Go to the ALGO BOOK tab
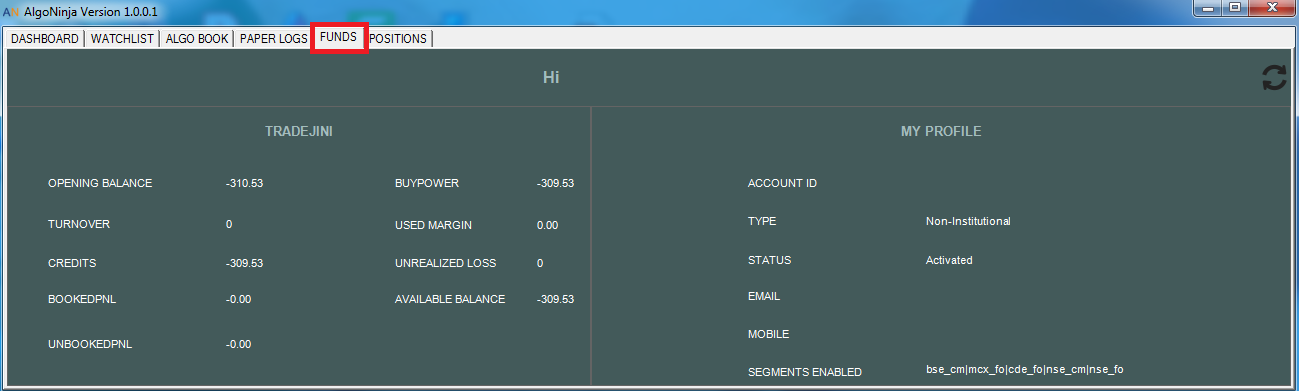This screenshot has height=391, width=1299. 197,39
